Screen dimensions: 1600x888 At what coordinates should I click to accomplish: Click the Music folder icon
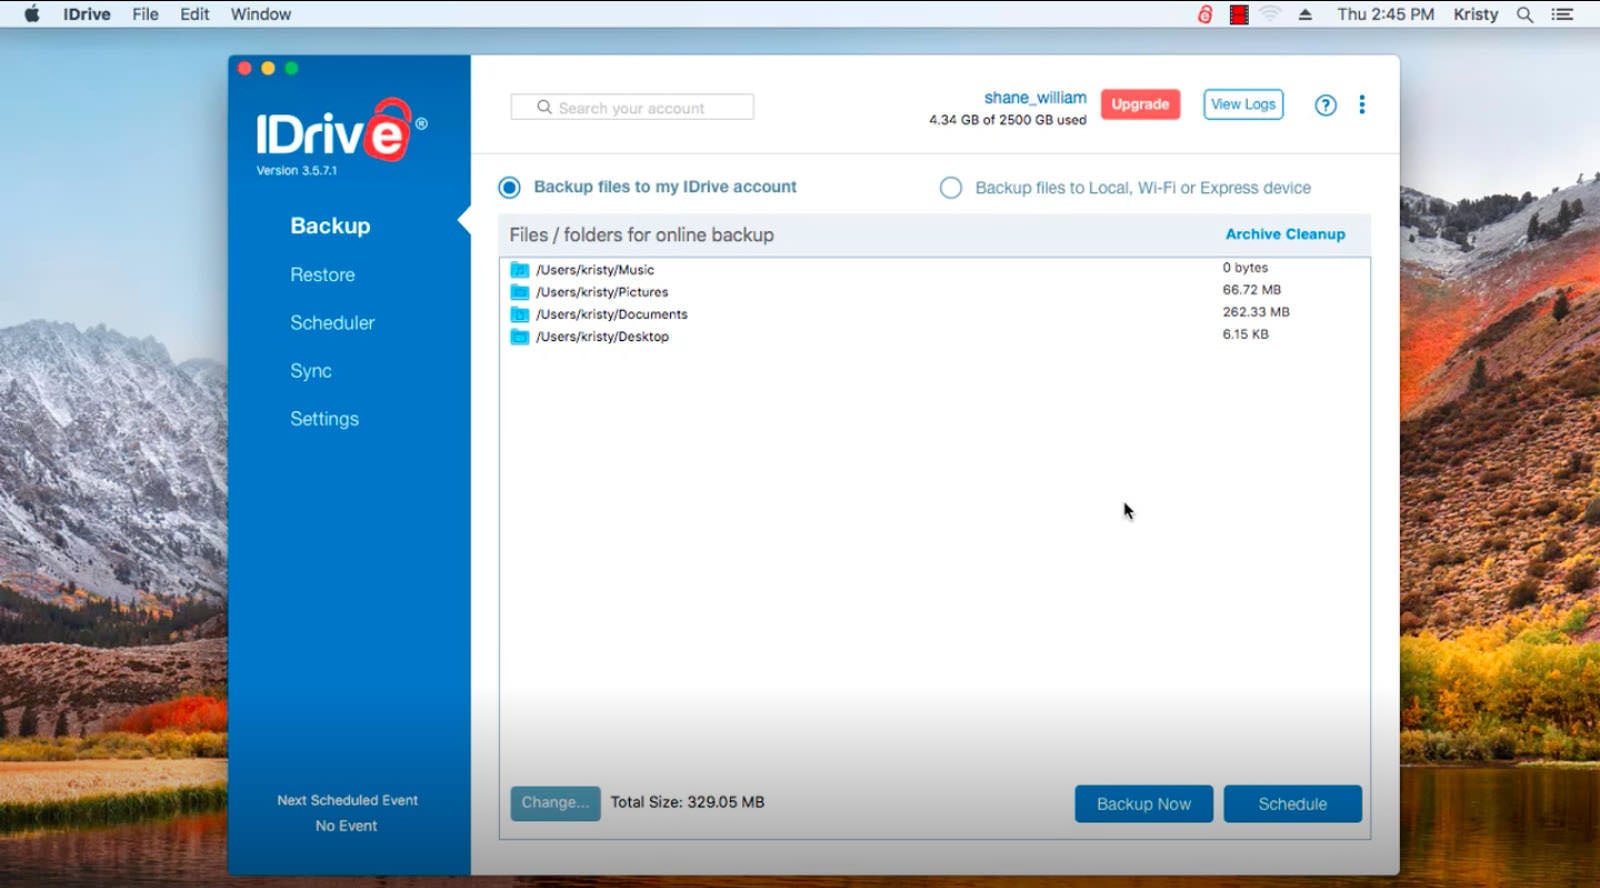coord(520,270)
